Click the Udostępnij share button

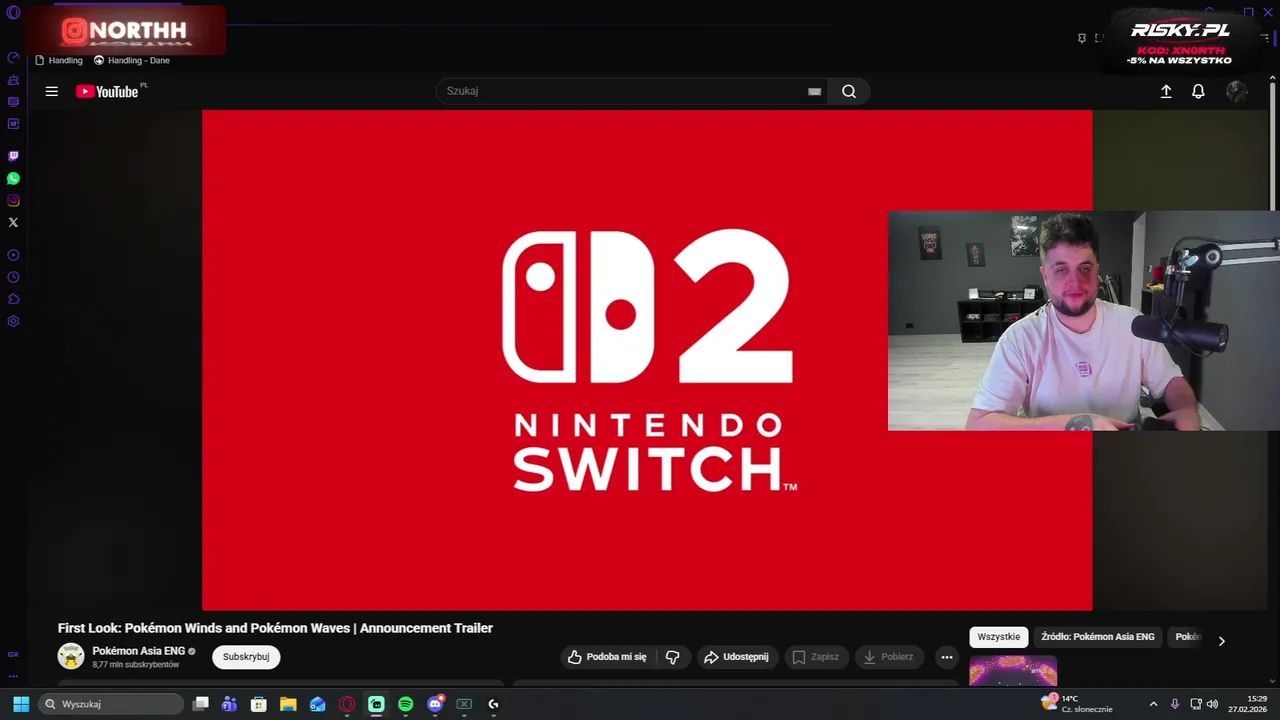[x=737, y=657]
